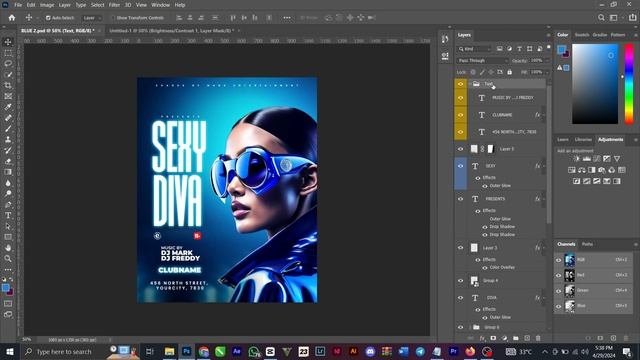Expand the Group 6 folder
Image resolution: width=640 pixels, height=360 pixels.
(470, 327)
